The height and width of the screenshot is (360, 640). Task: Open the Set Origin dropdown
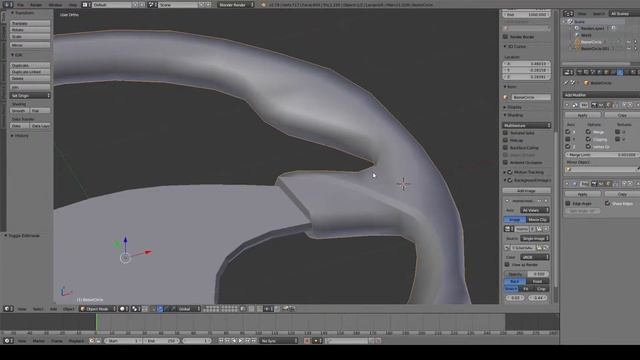[x=30, y=95]
